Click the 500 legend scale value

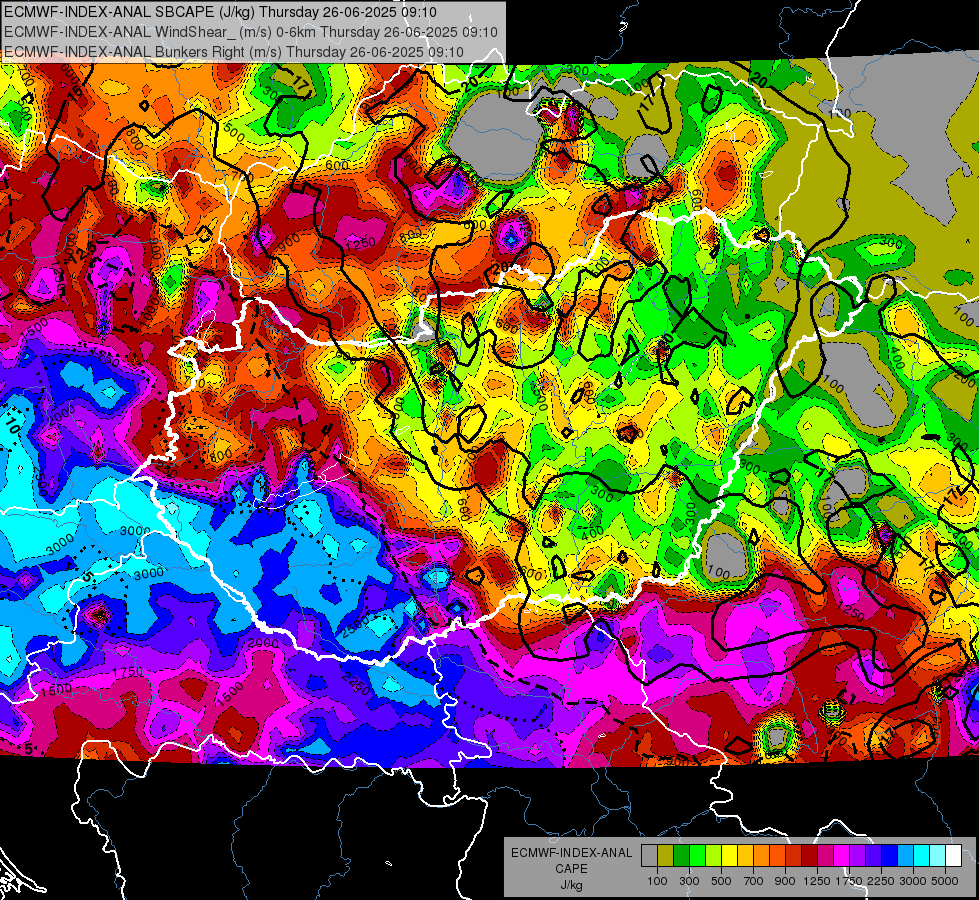coord(721,881)
